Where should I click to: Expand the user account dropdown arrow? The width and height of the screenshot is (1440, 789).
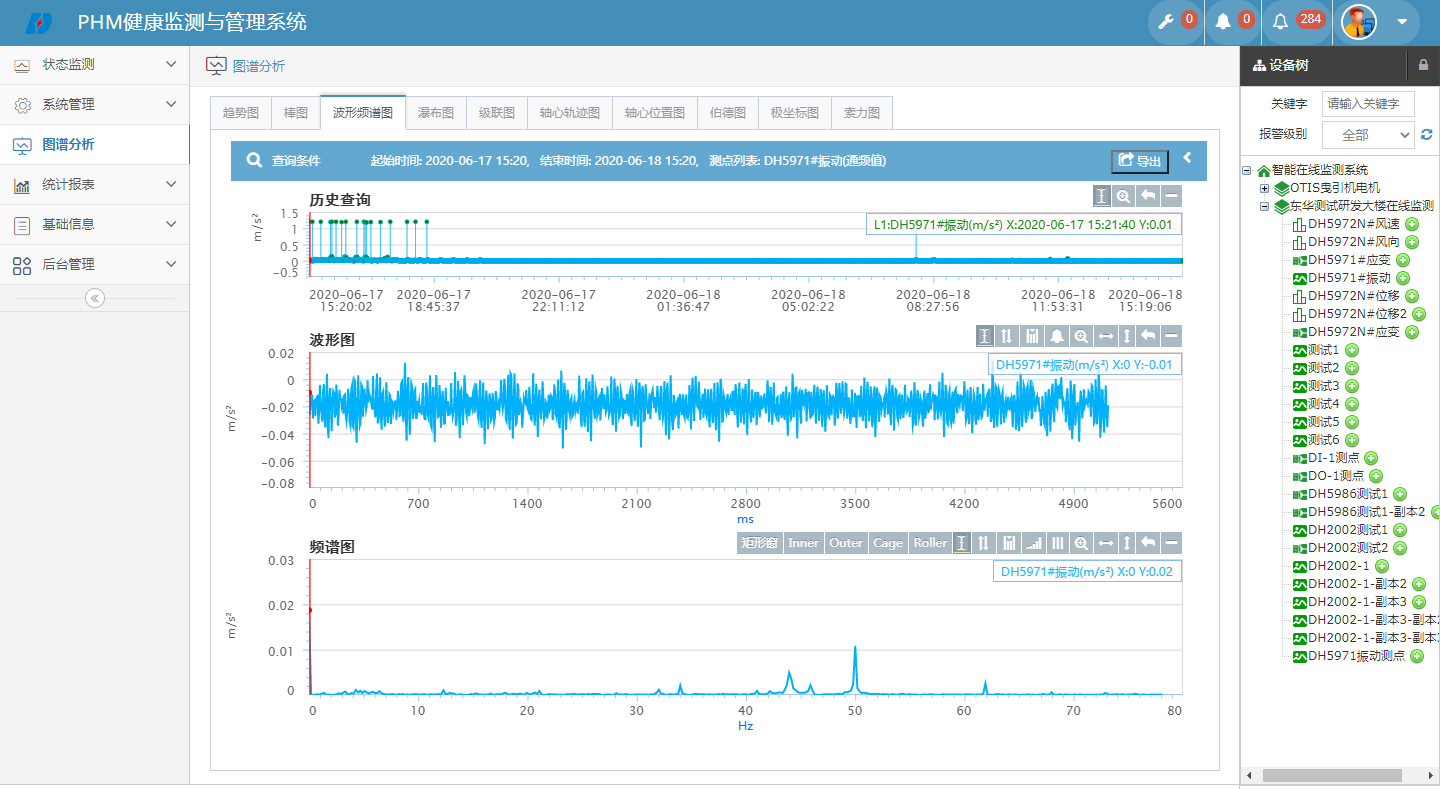click(1402, 22)
